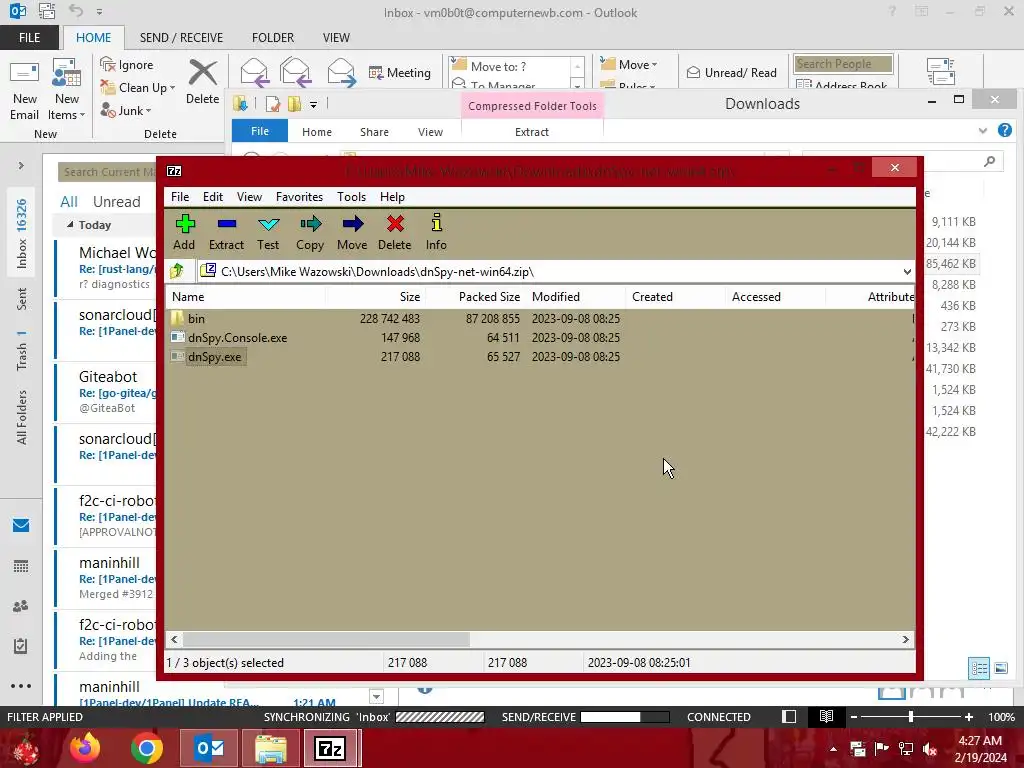The width and height of the screenshot is (1024, 768).
Task: Sort by the Size column header
Action: click(376, 296)
